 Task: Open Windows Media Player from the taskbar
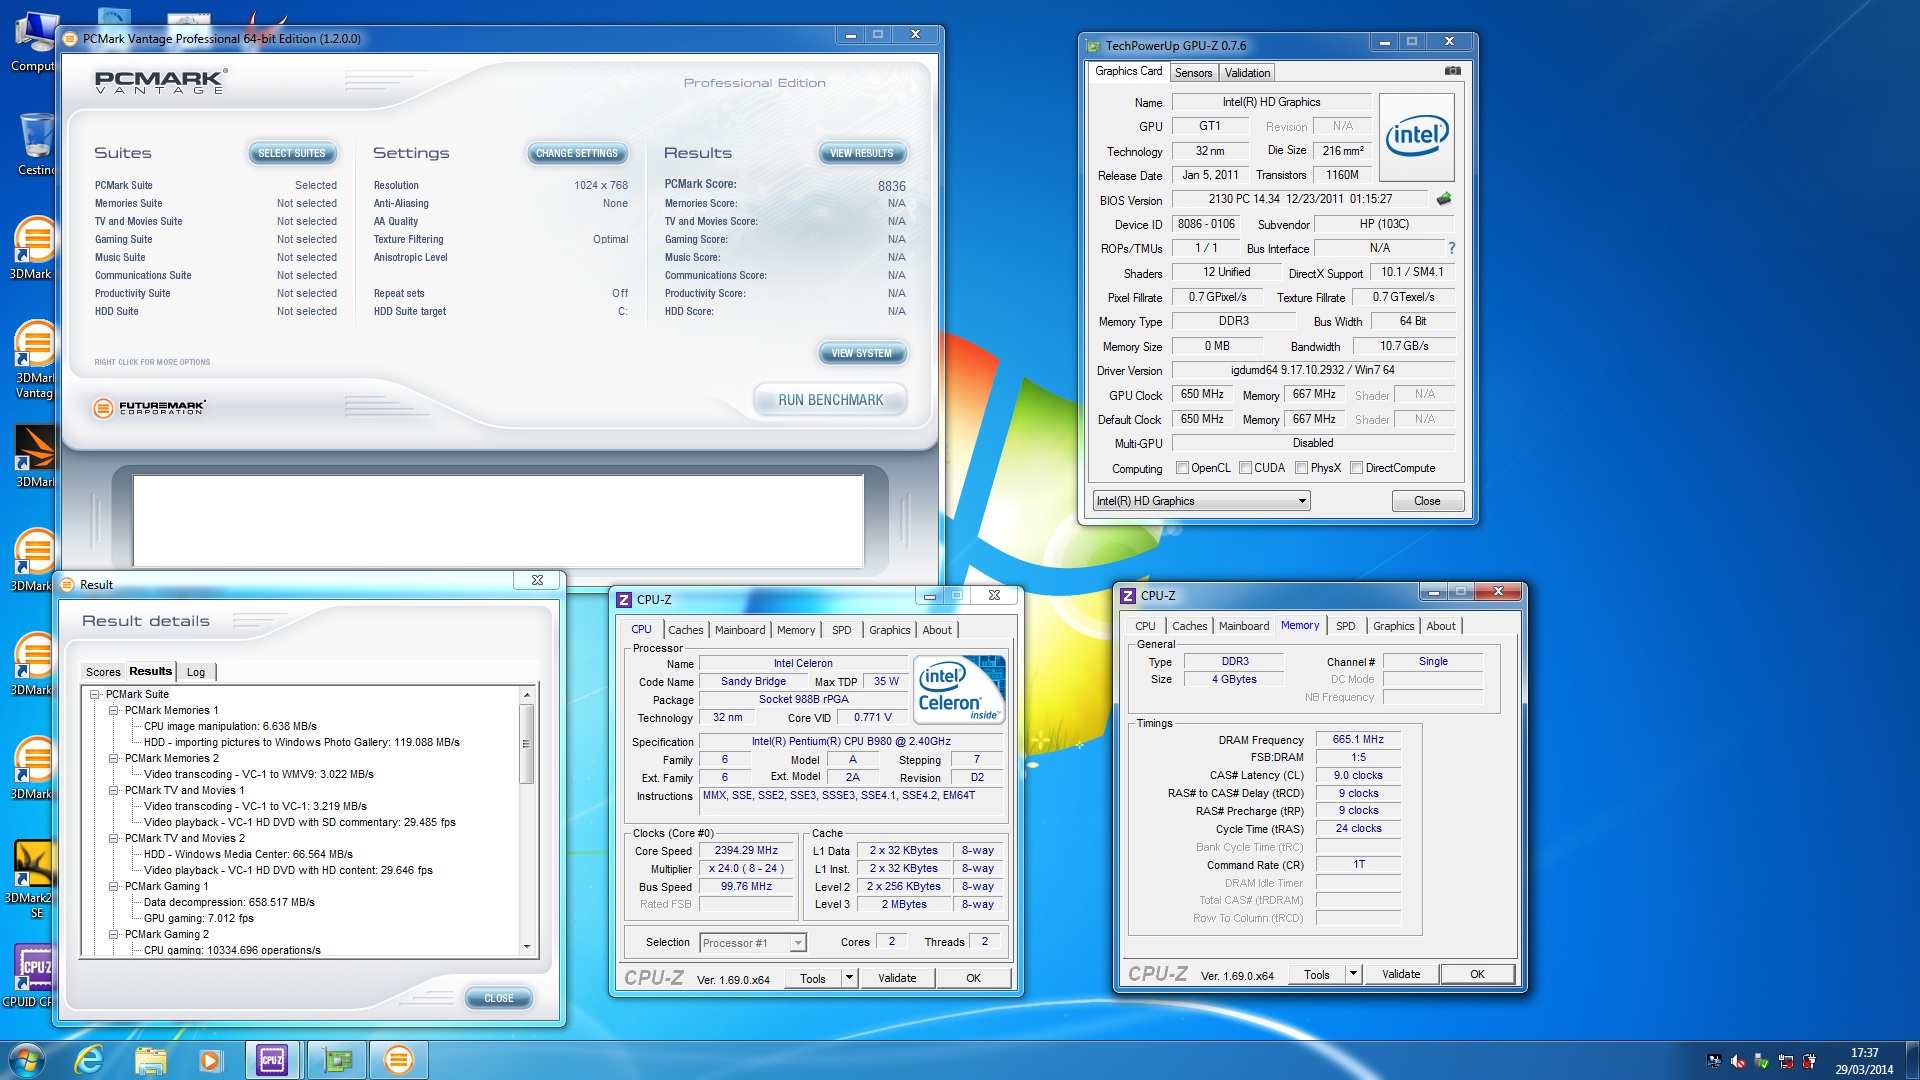pos(210,1060)
